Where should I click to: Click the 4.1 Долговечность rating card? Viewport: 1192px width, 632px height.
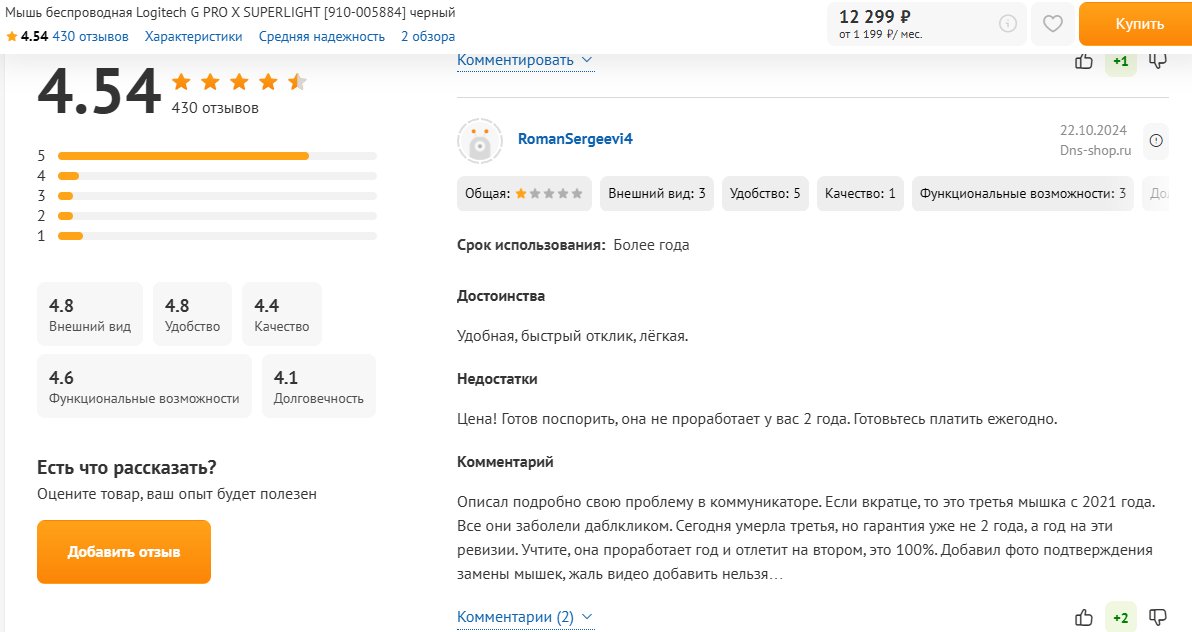point(319,386)
